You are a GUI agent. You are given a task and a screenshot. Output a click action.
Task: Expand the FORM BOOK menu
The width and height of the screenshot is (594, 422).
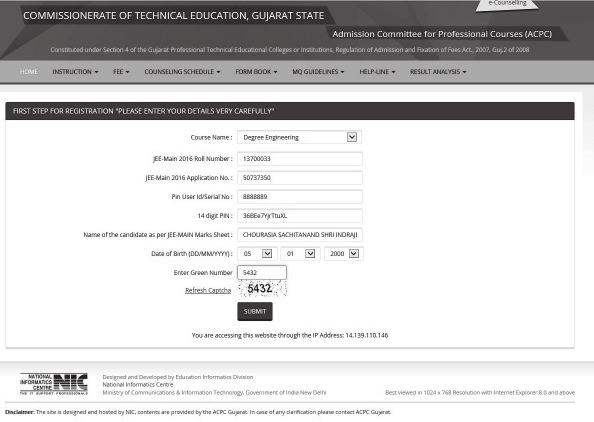click(x=256, y=72)
